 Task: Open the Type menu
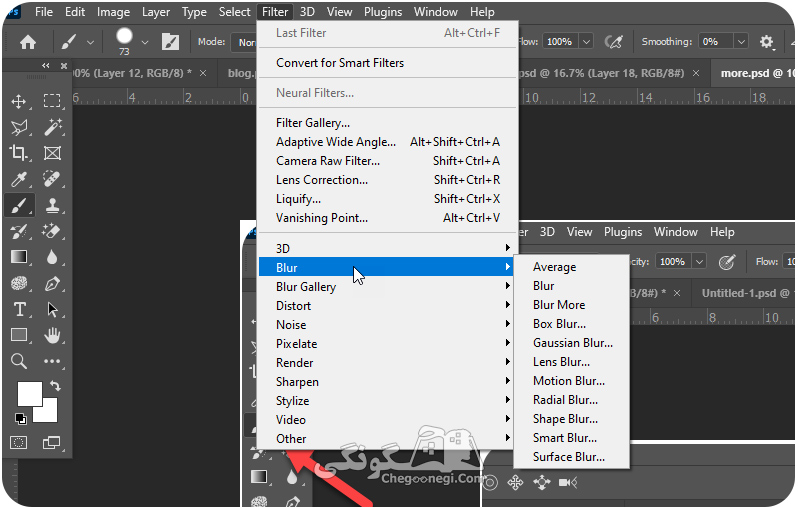[x=194, y=12]
